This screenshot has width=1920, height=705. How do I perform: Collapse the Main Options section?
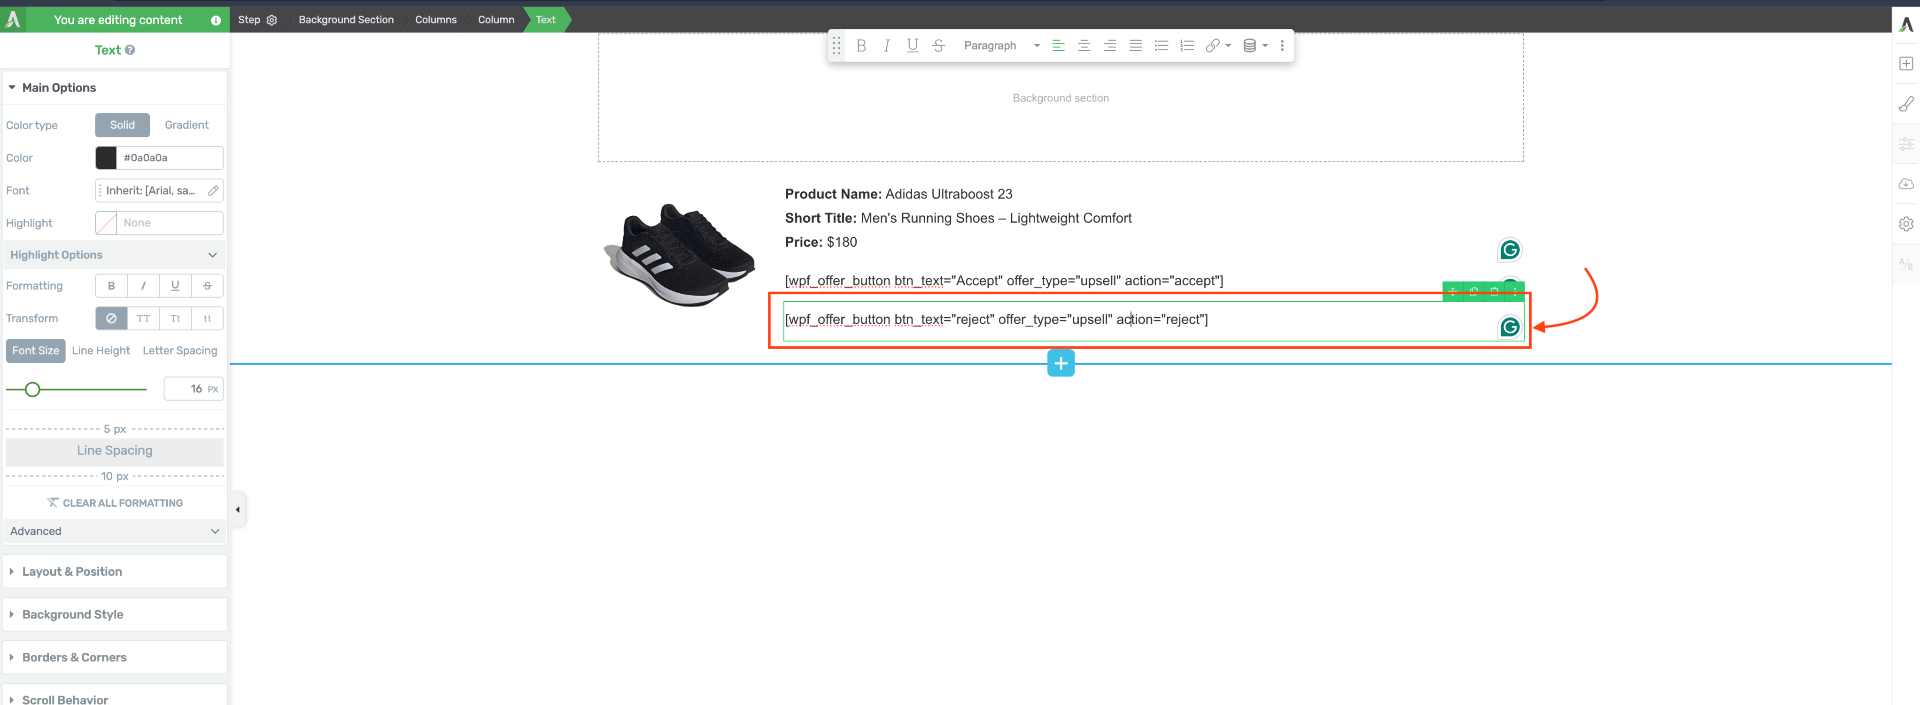(115, 88)
